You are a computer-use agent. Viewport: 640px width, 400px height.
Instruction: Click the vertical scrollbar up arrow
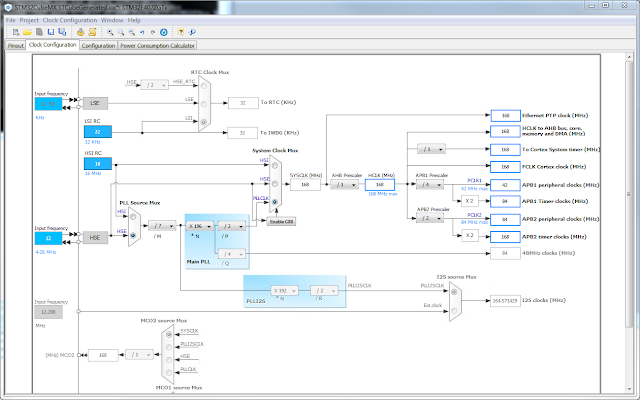click(629, 58)
